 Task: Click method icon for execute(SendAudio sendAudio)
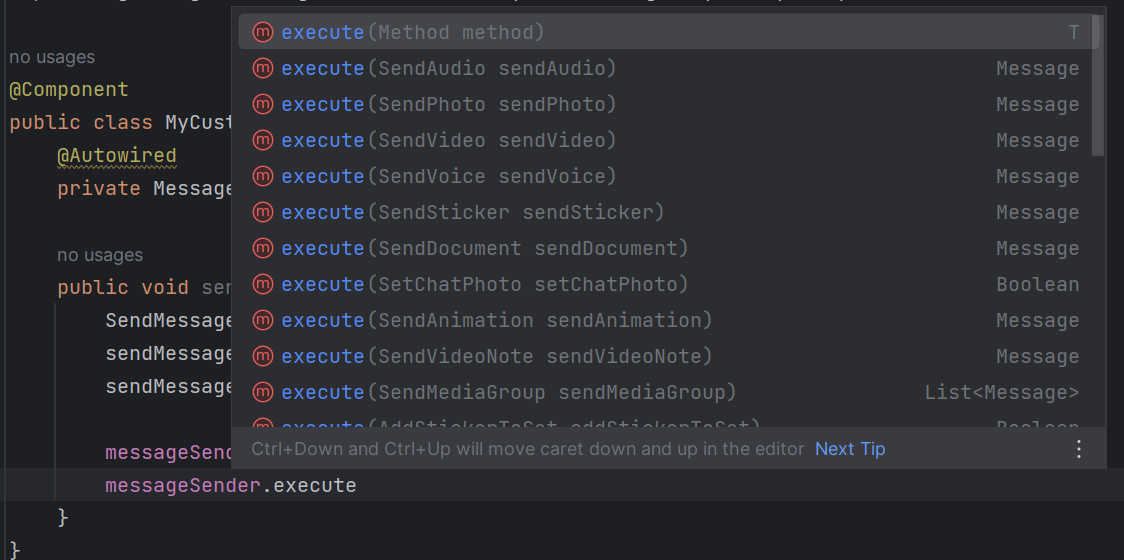(263, 68)
